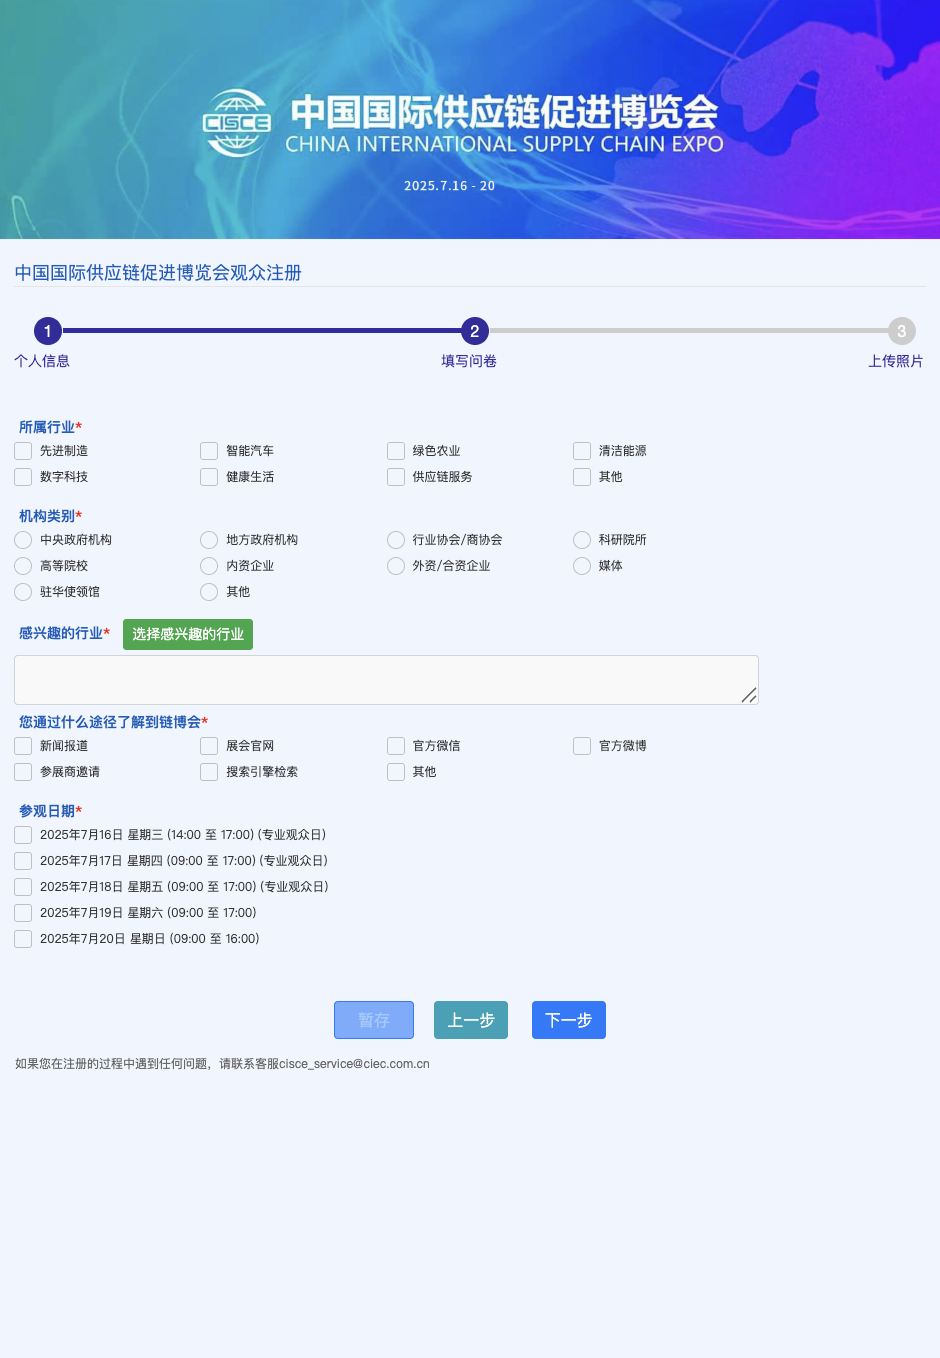Image resolution: width=940 pixels, height=1358 pixels.
Task: Click the CISCE globe logo
Action: [x=237, y=123]
